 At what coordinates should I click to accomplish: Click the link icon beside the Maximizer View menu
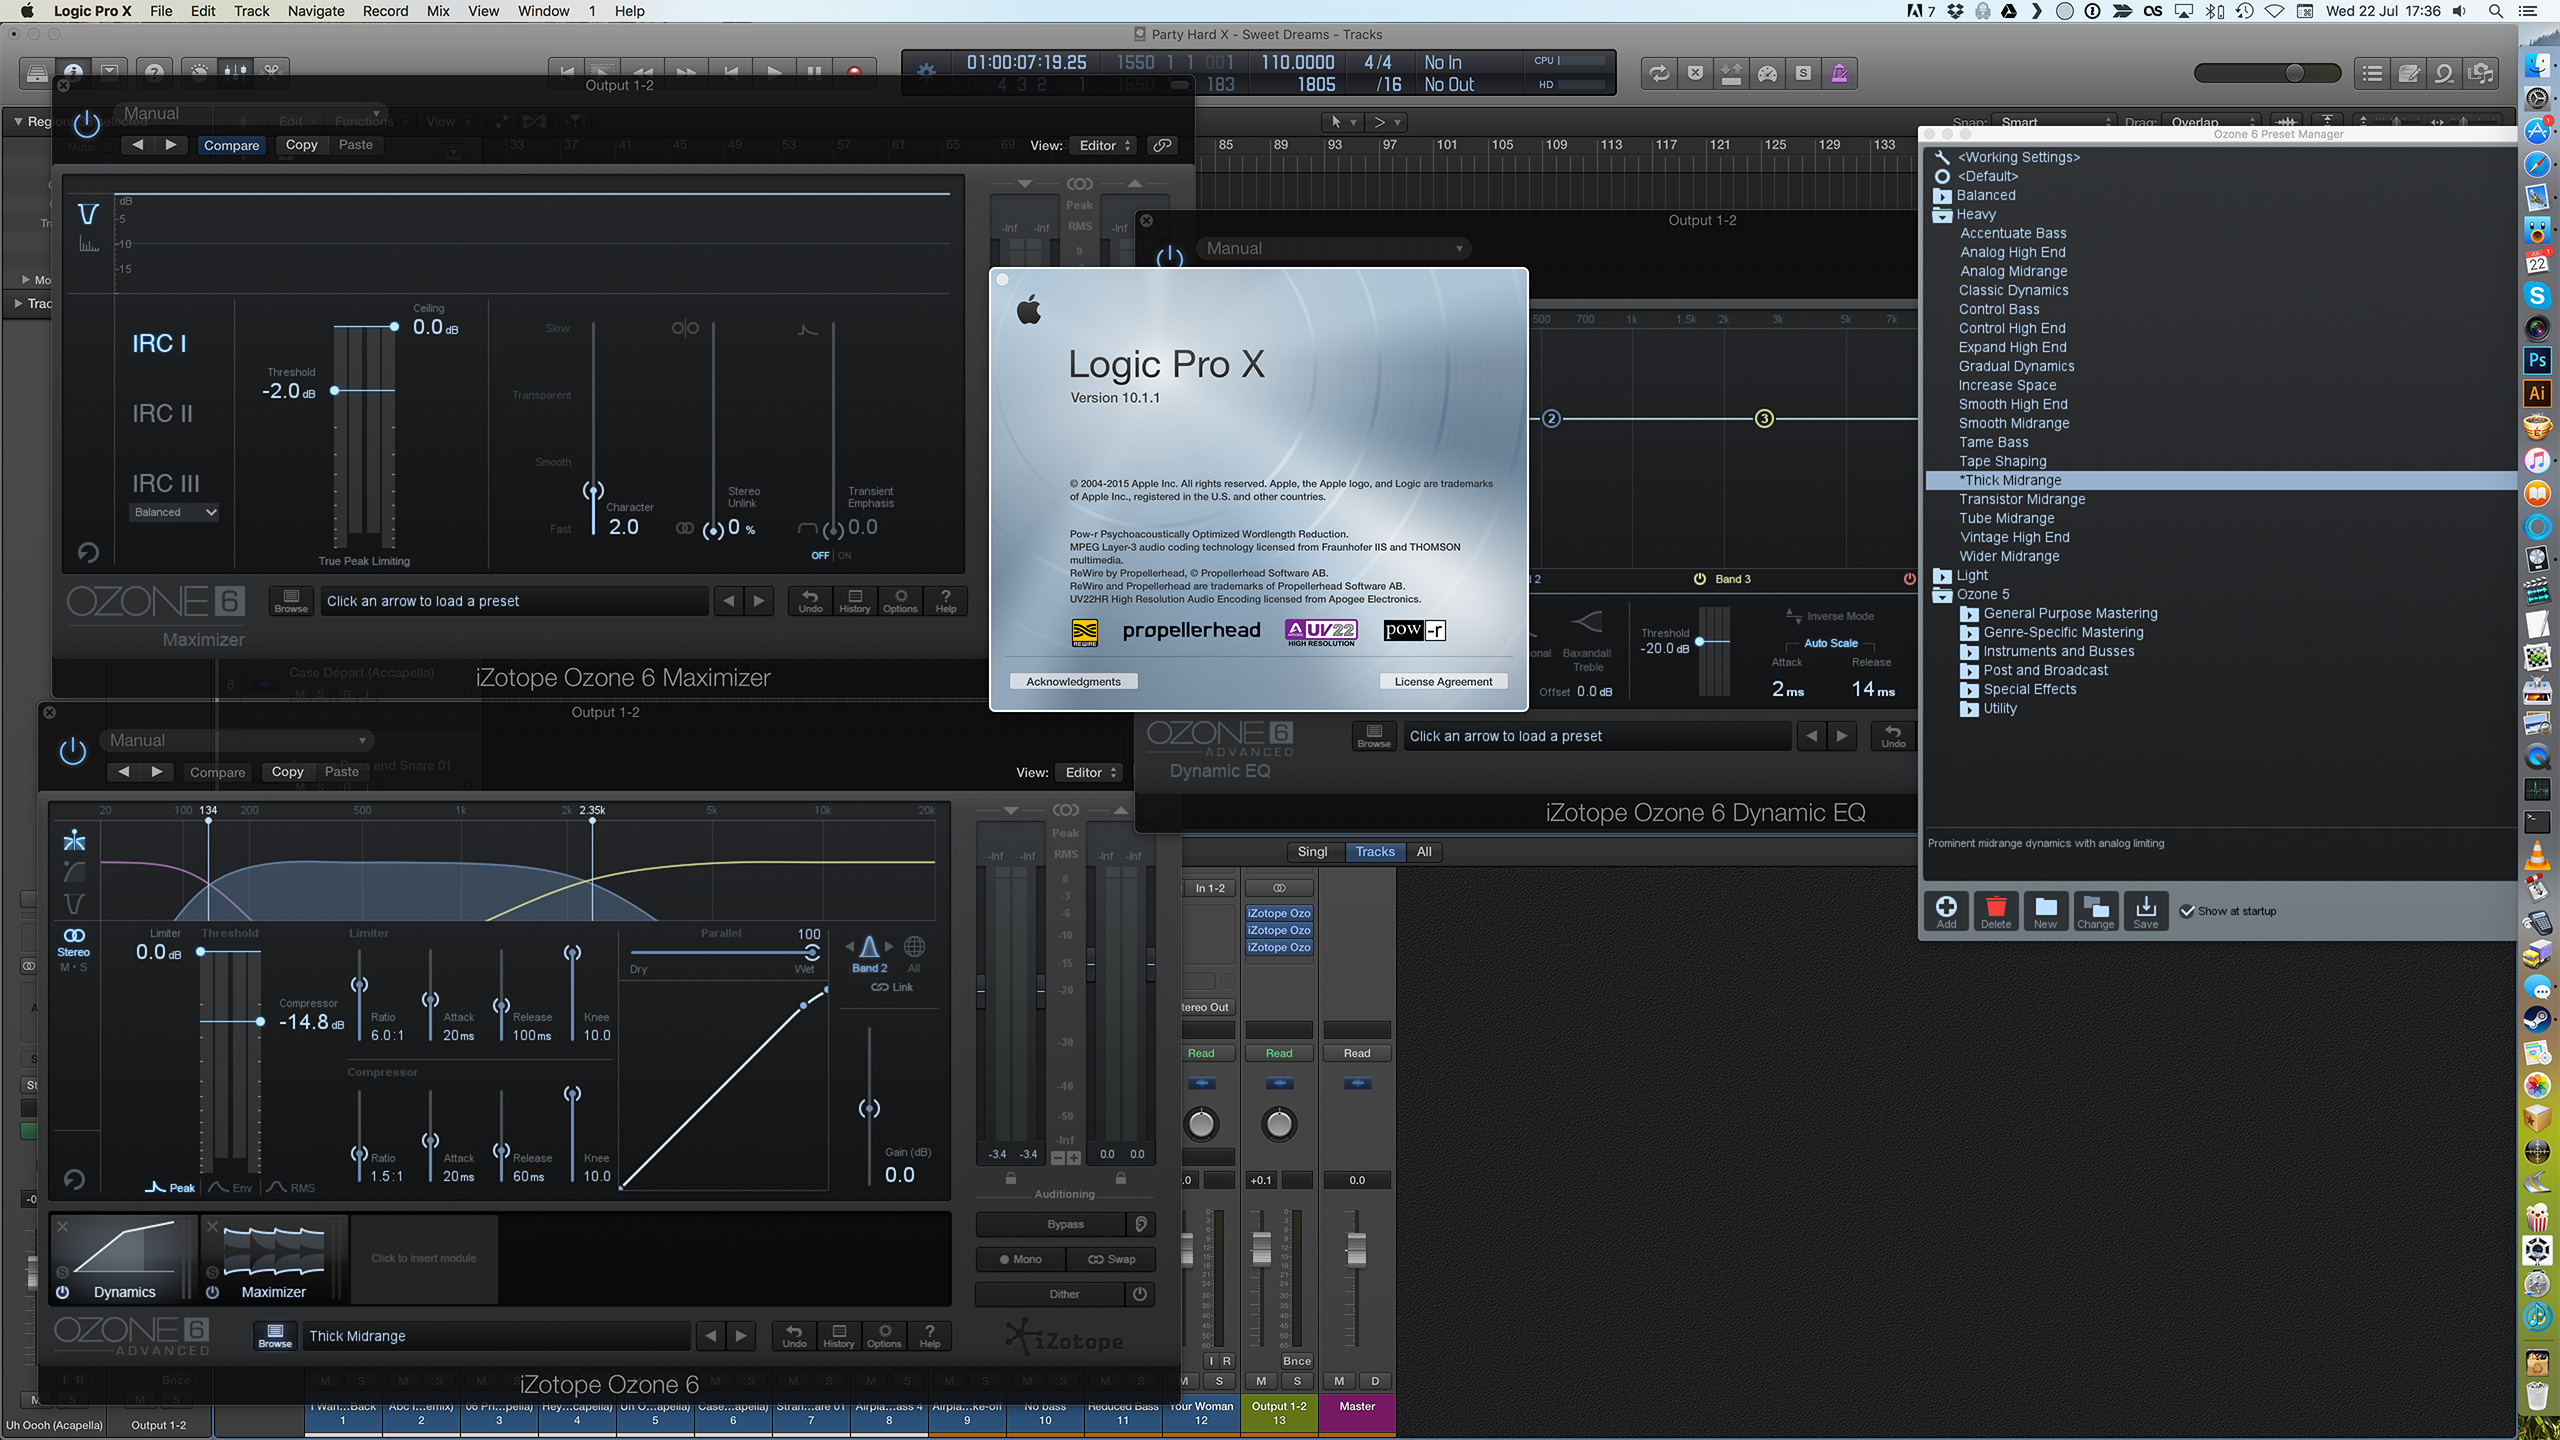[1162, 146]
